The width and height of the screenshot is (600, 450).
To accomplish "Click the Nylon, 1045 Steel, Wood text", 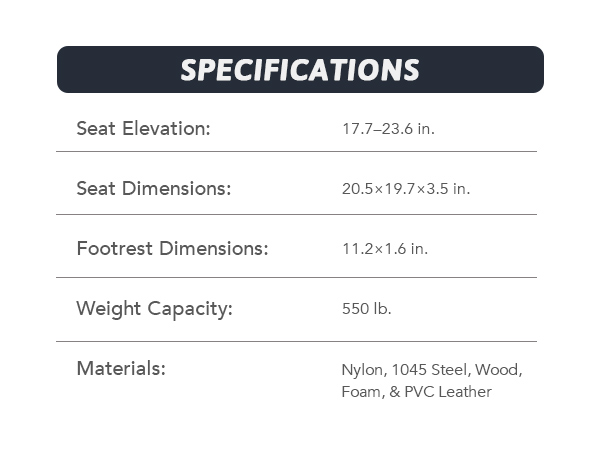I will click(x=431, y=370).
